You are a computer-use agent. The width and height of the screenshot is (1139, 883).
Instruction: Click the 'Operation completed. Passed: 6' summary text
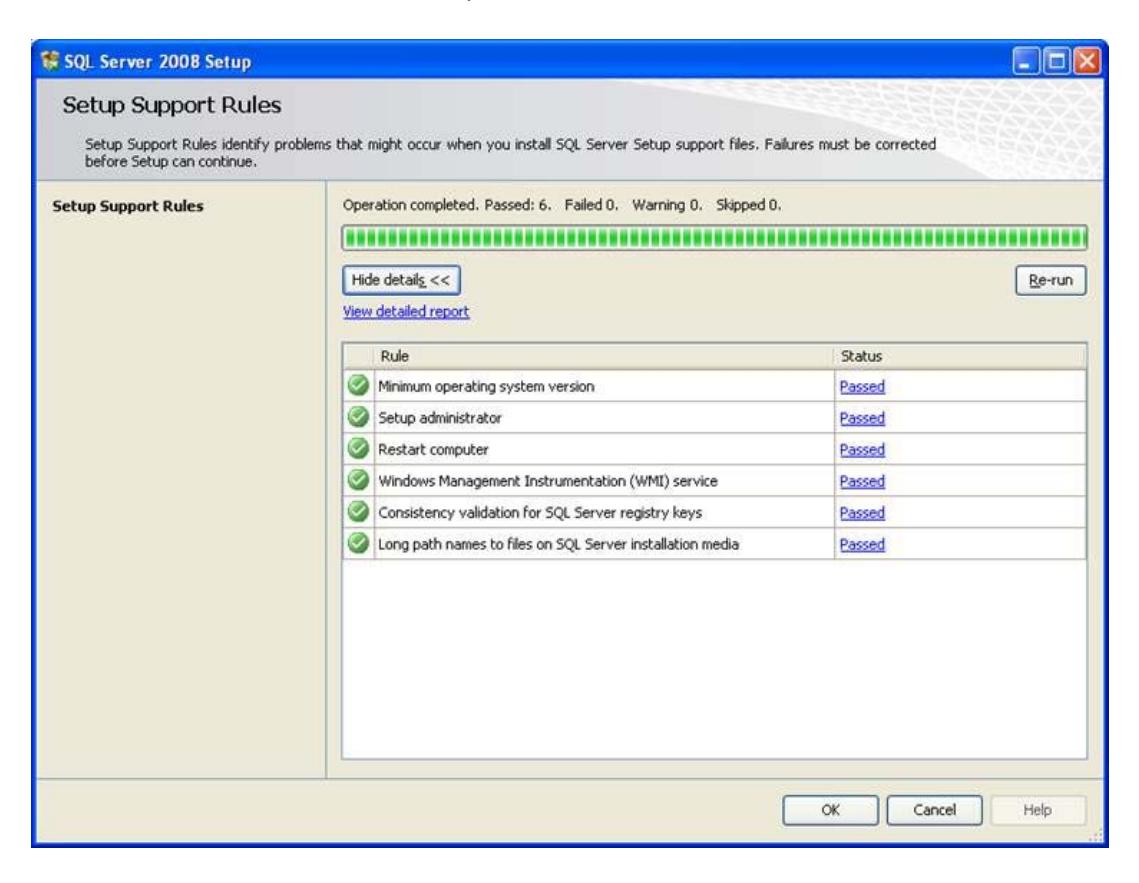click(x=562, y=206)
